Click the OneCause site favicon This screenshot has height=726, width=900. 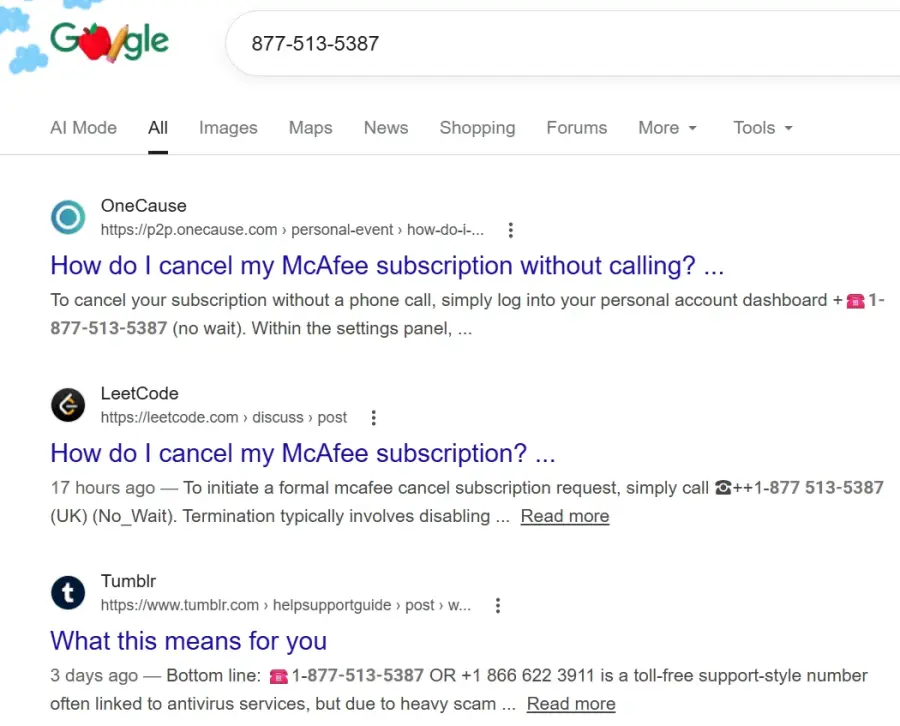click(x=68, y=218)
